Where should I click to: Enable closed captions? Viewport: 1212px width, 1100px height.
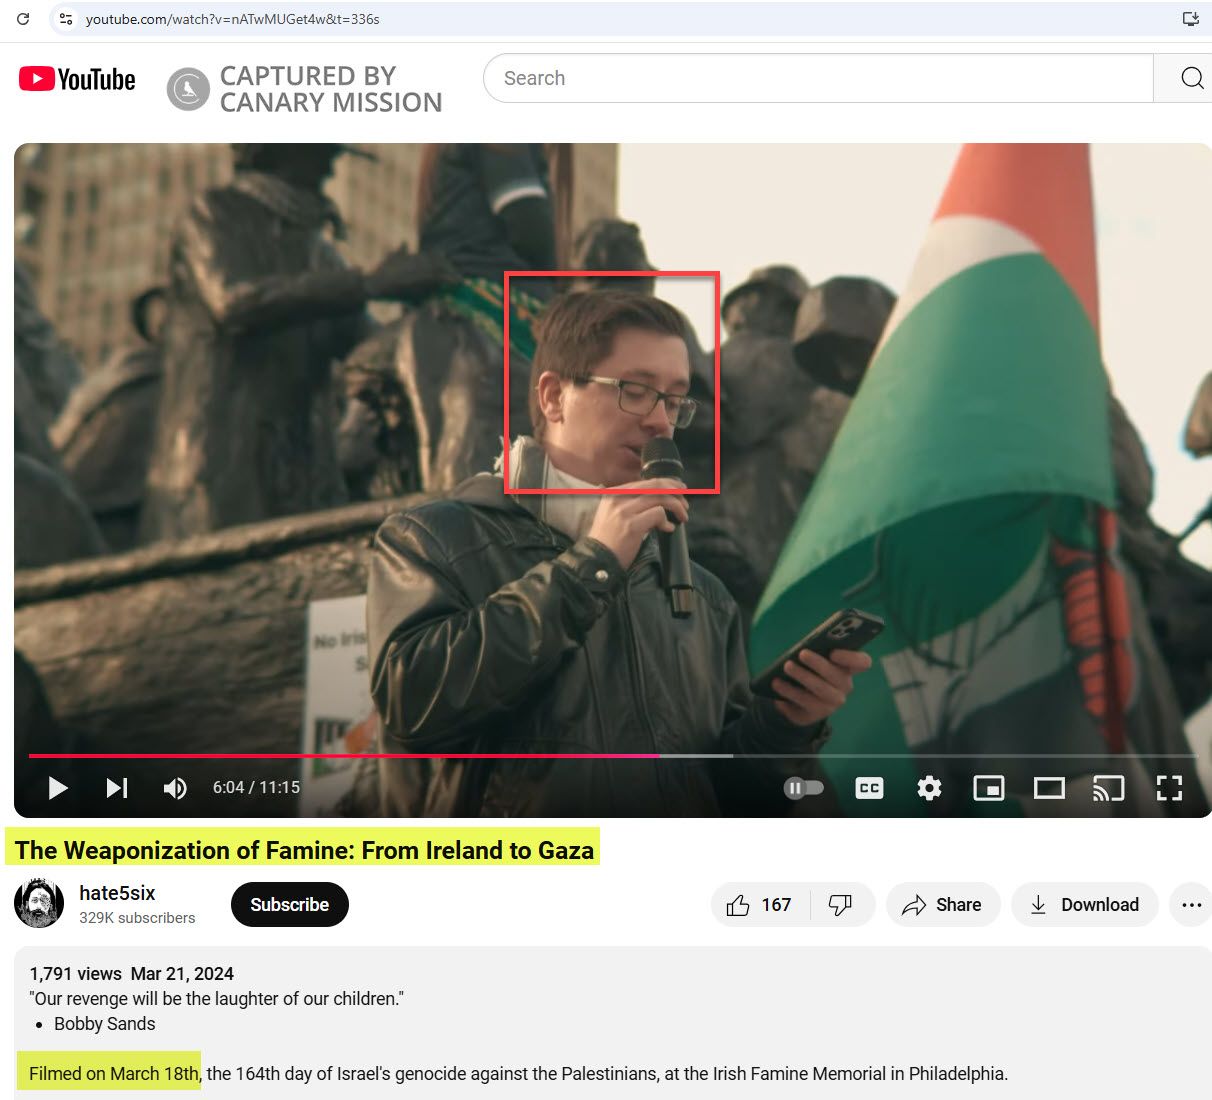869,788
